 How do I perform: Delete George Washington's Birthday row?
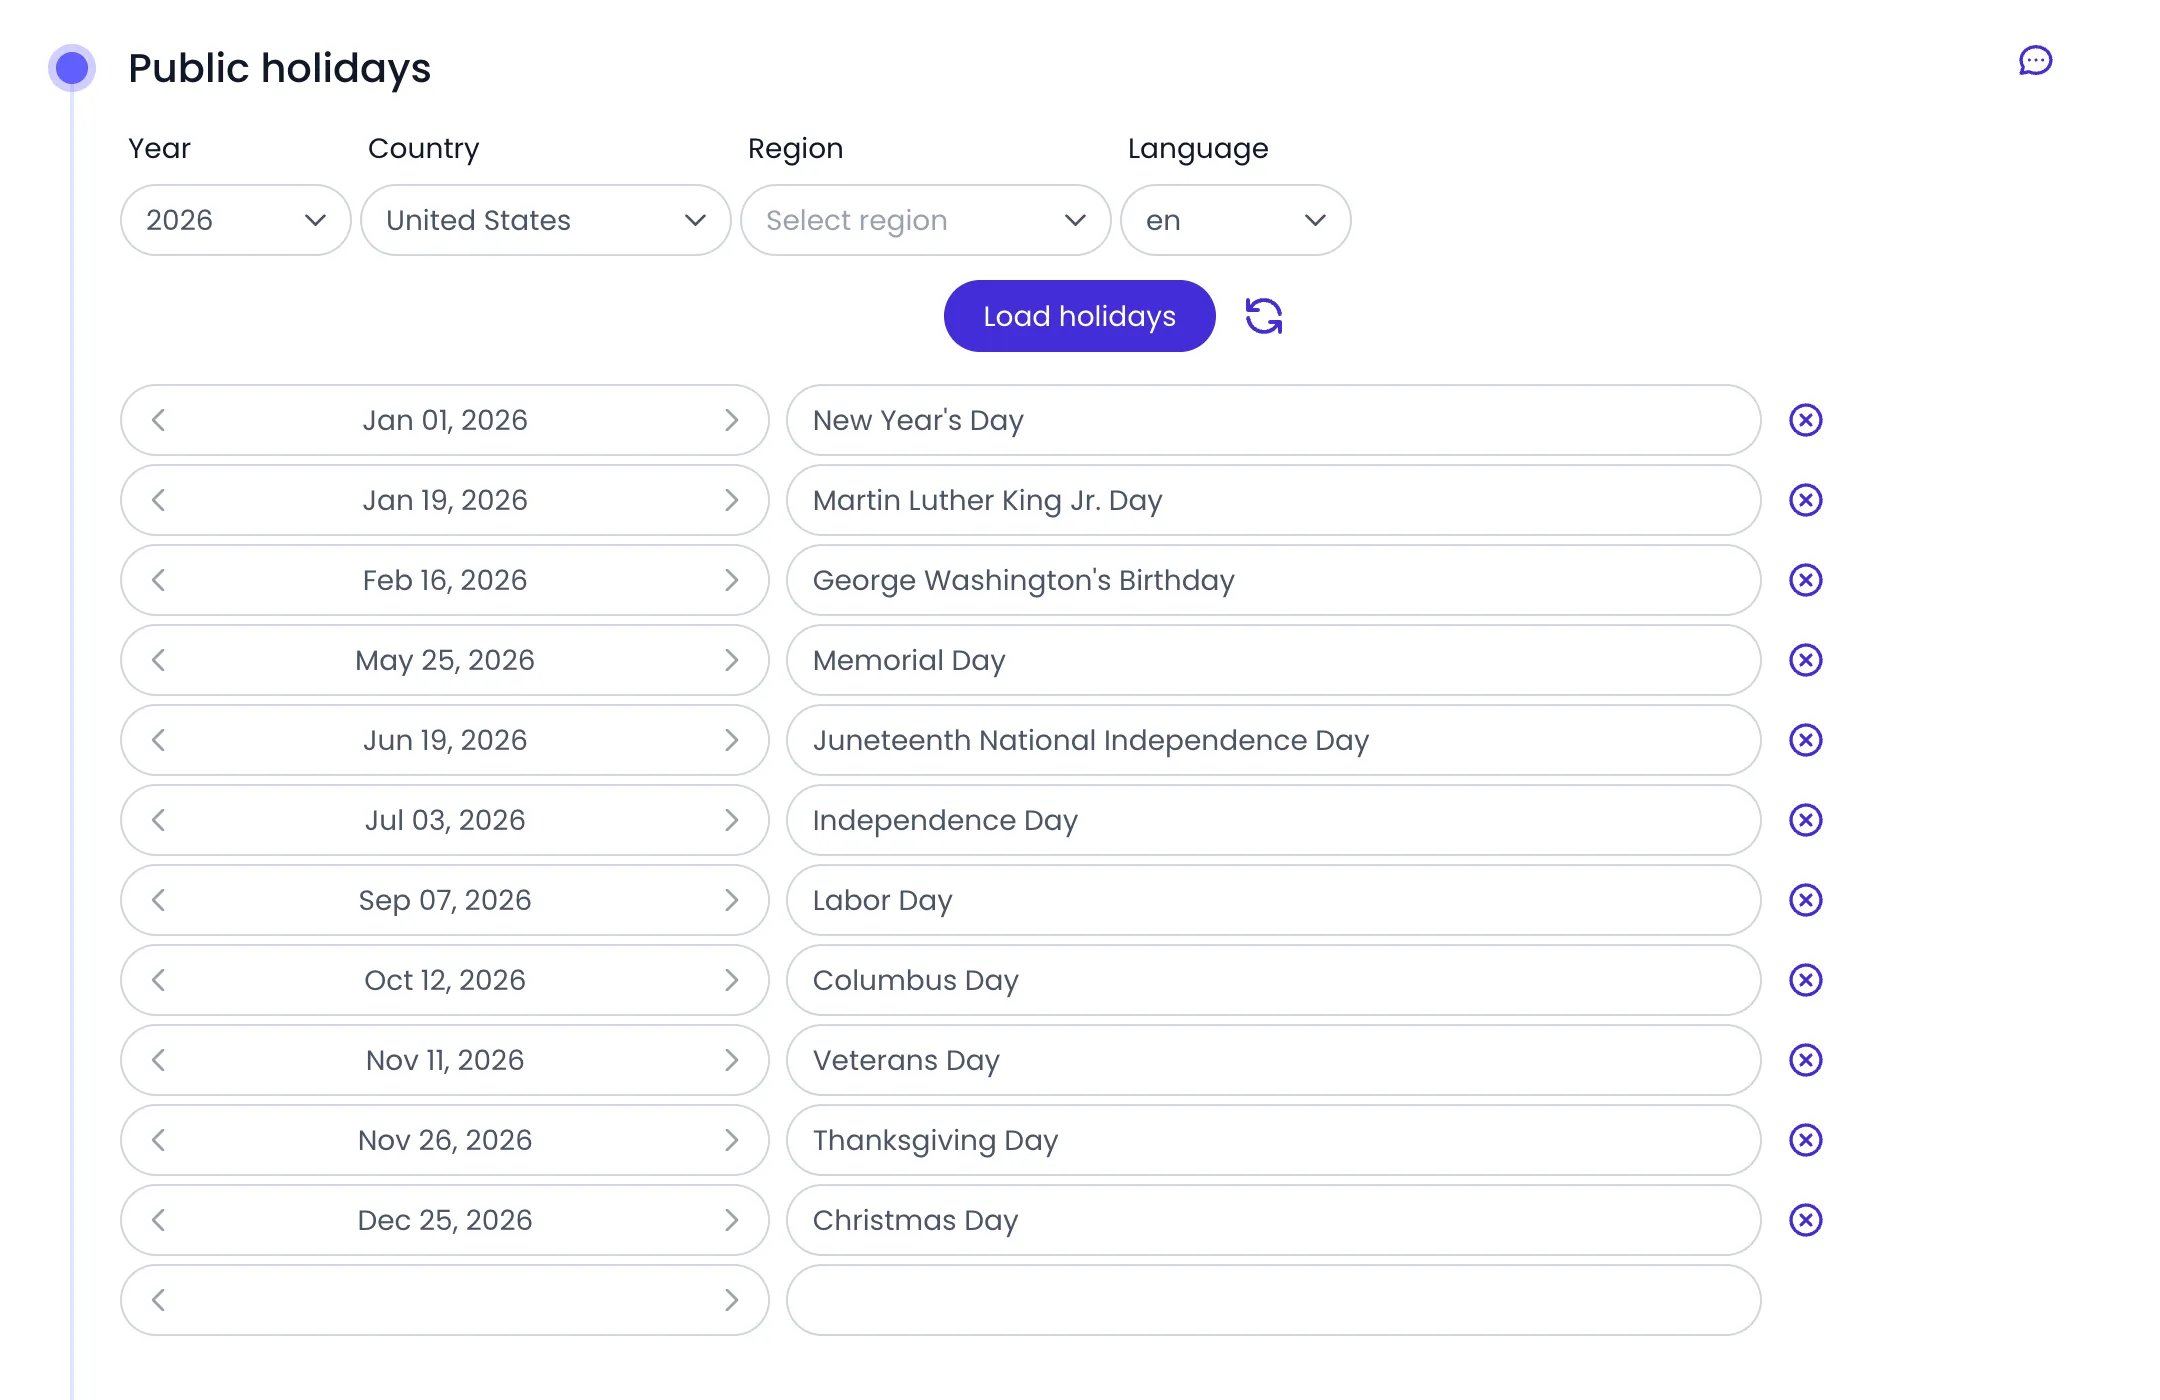pos(1805,580)
